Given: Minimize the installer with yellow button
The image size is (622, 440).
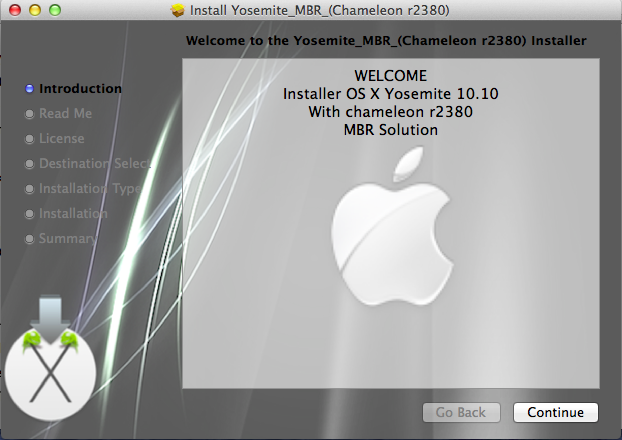Looking at the screenshot, I should (x=35, y=10).
